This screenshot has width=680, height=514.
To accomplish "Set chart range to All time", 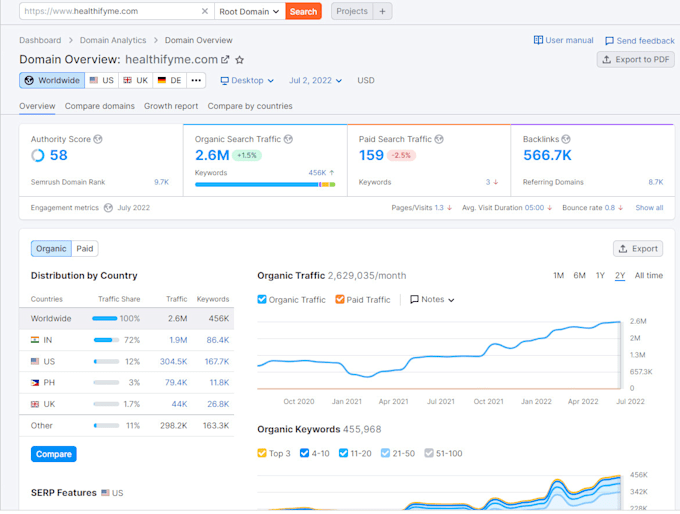I will pos(649,275).
